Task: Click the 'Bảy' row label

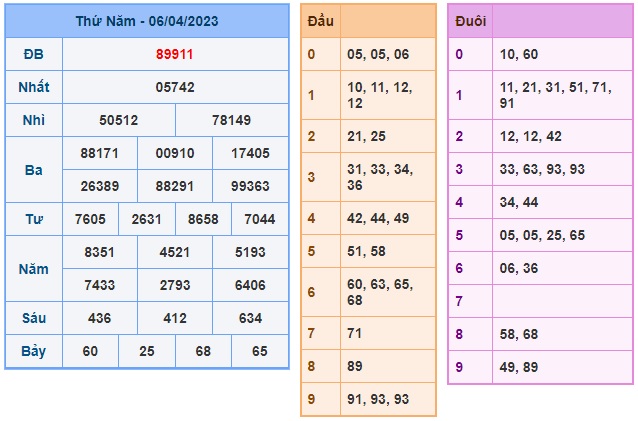Action: (x=34, y=351)
